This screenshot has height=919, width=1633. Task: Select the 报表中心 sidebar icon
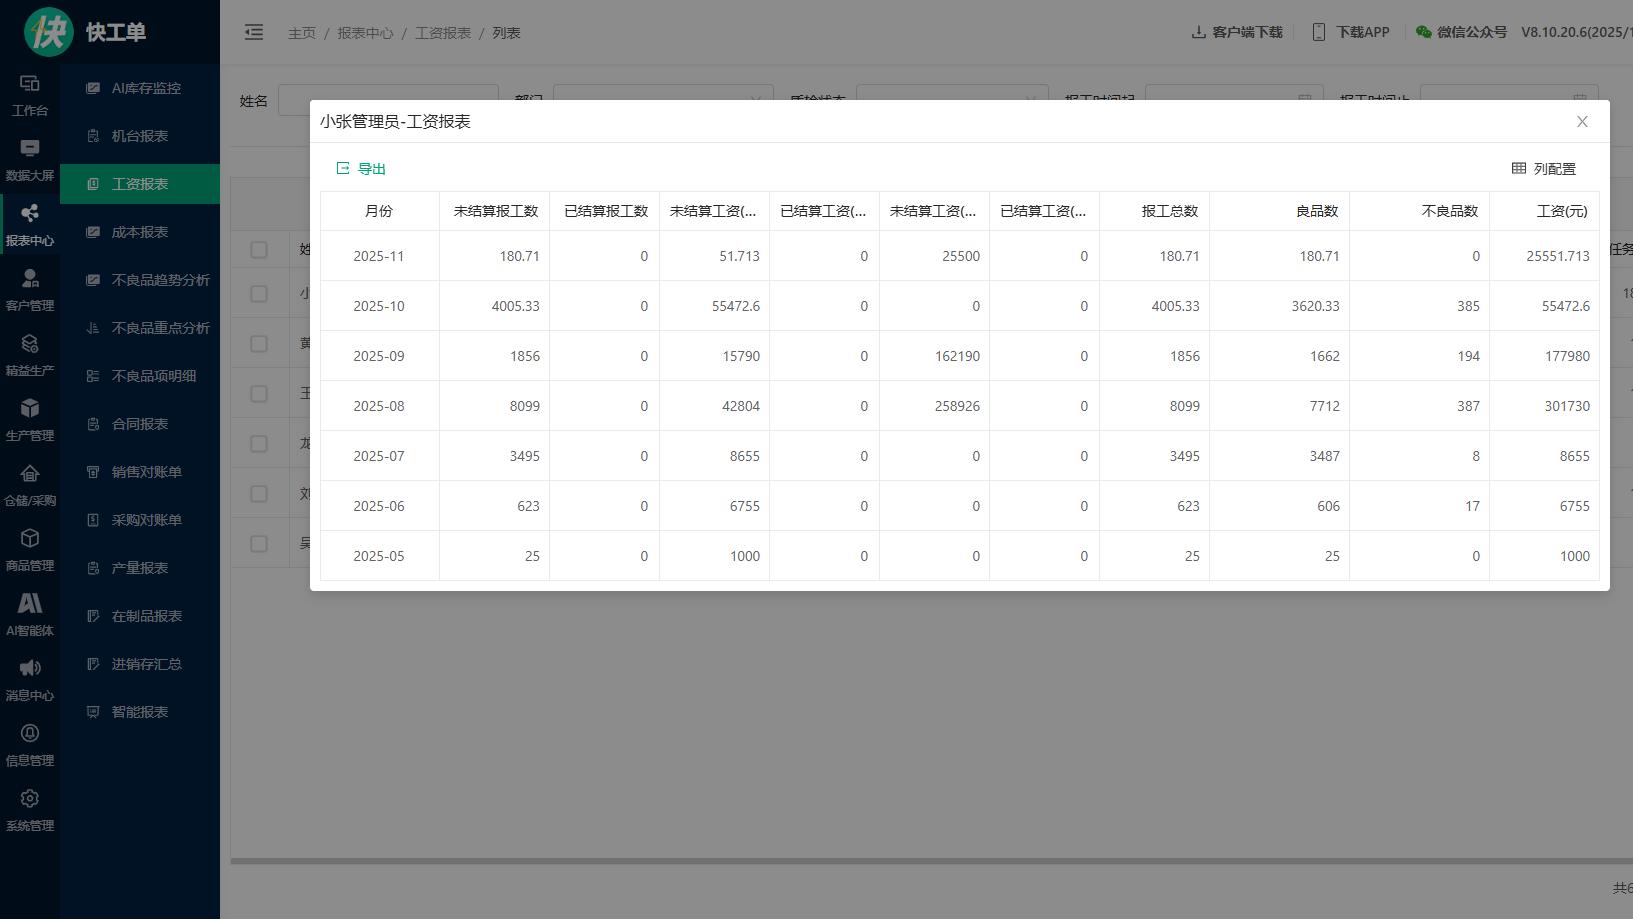coord(30,214)
